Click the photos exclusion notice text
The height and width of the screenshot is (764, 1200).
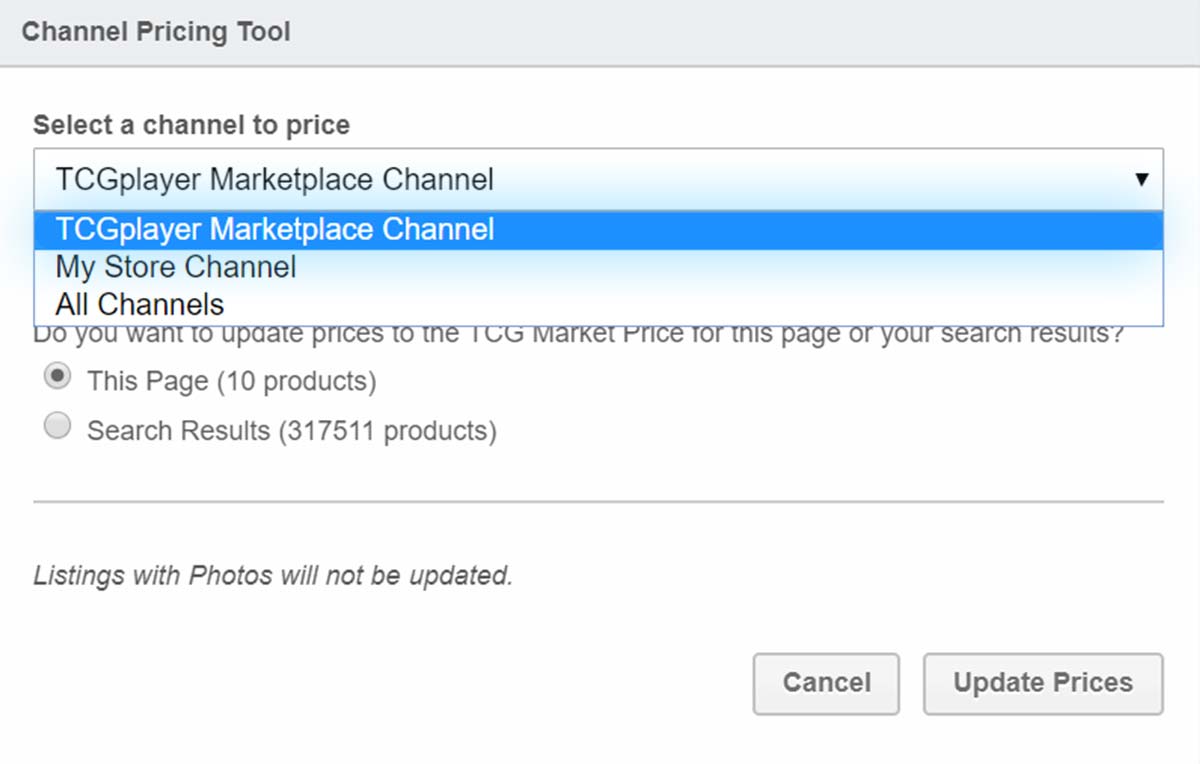point(272,575)
